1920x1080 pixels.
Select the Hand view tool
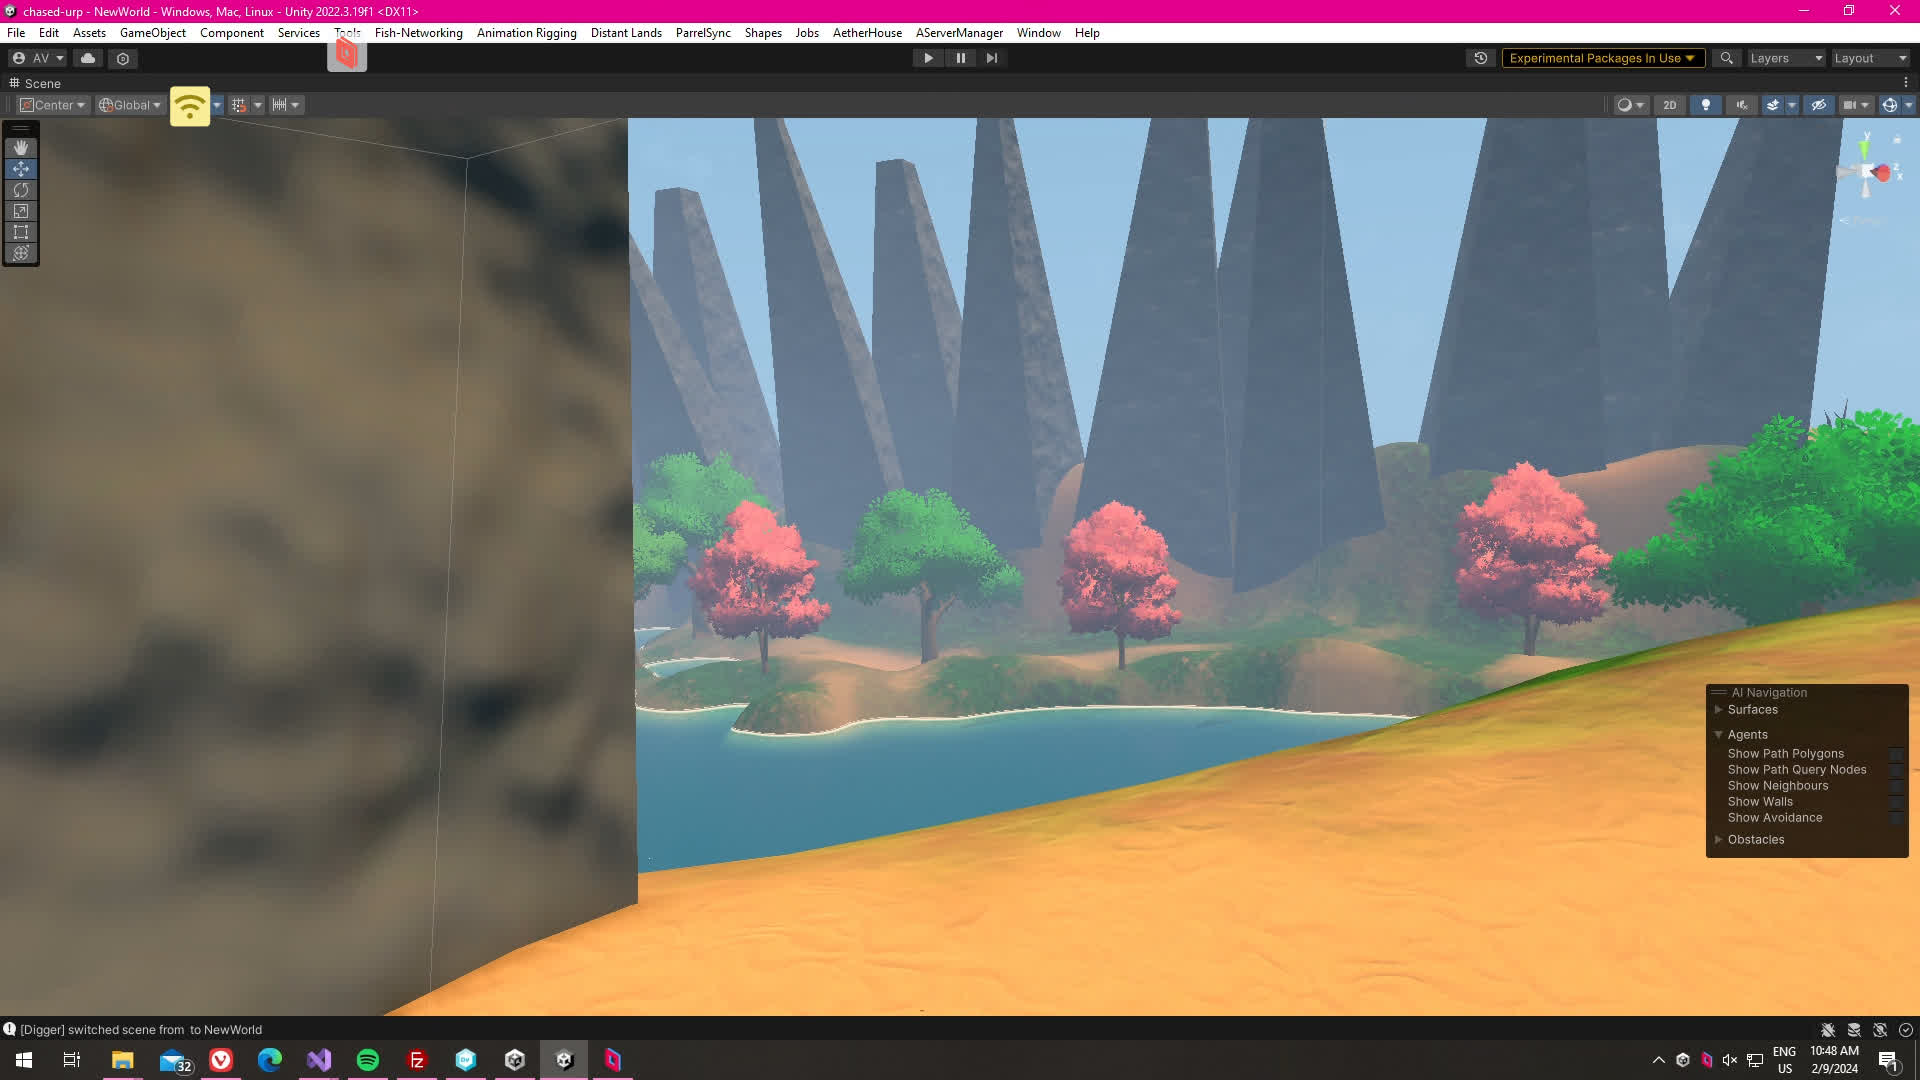21,148
